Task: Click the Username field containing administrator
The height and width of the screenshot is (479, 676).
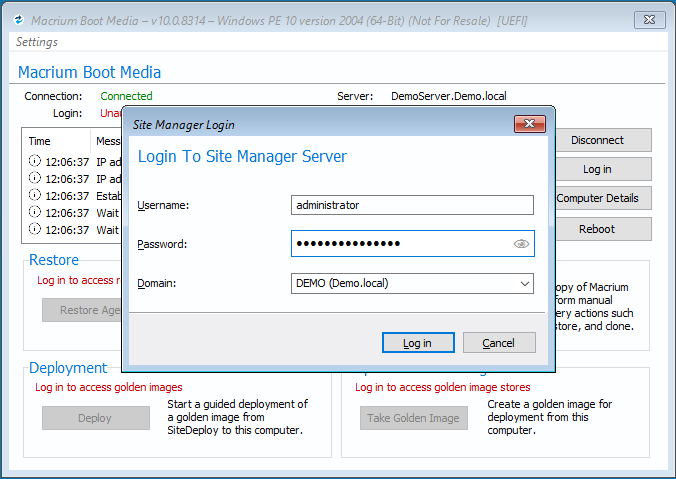Action: (x=412, y=205)
